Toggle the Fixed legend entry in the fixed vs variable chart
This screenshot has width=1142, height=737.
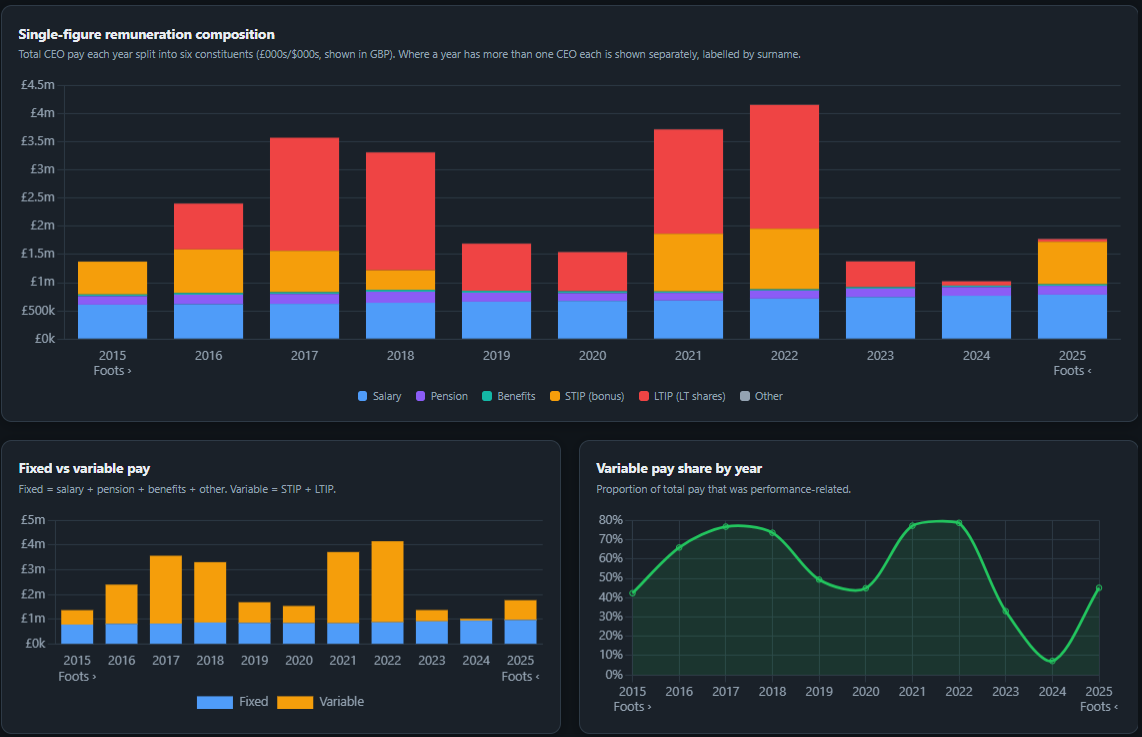coord(232,702)
